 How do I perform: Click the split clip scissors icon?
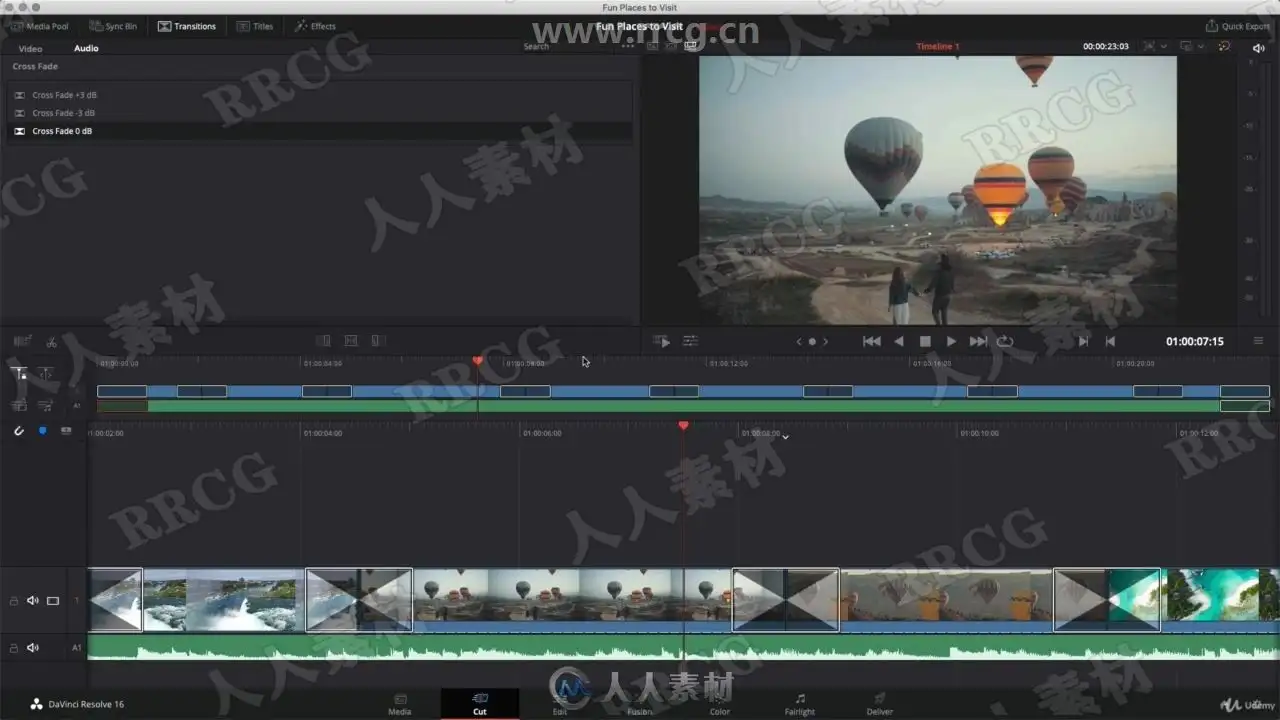[52, 342]
